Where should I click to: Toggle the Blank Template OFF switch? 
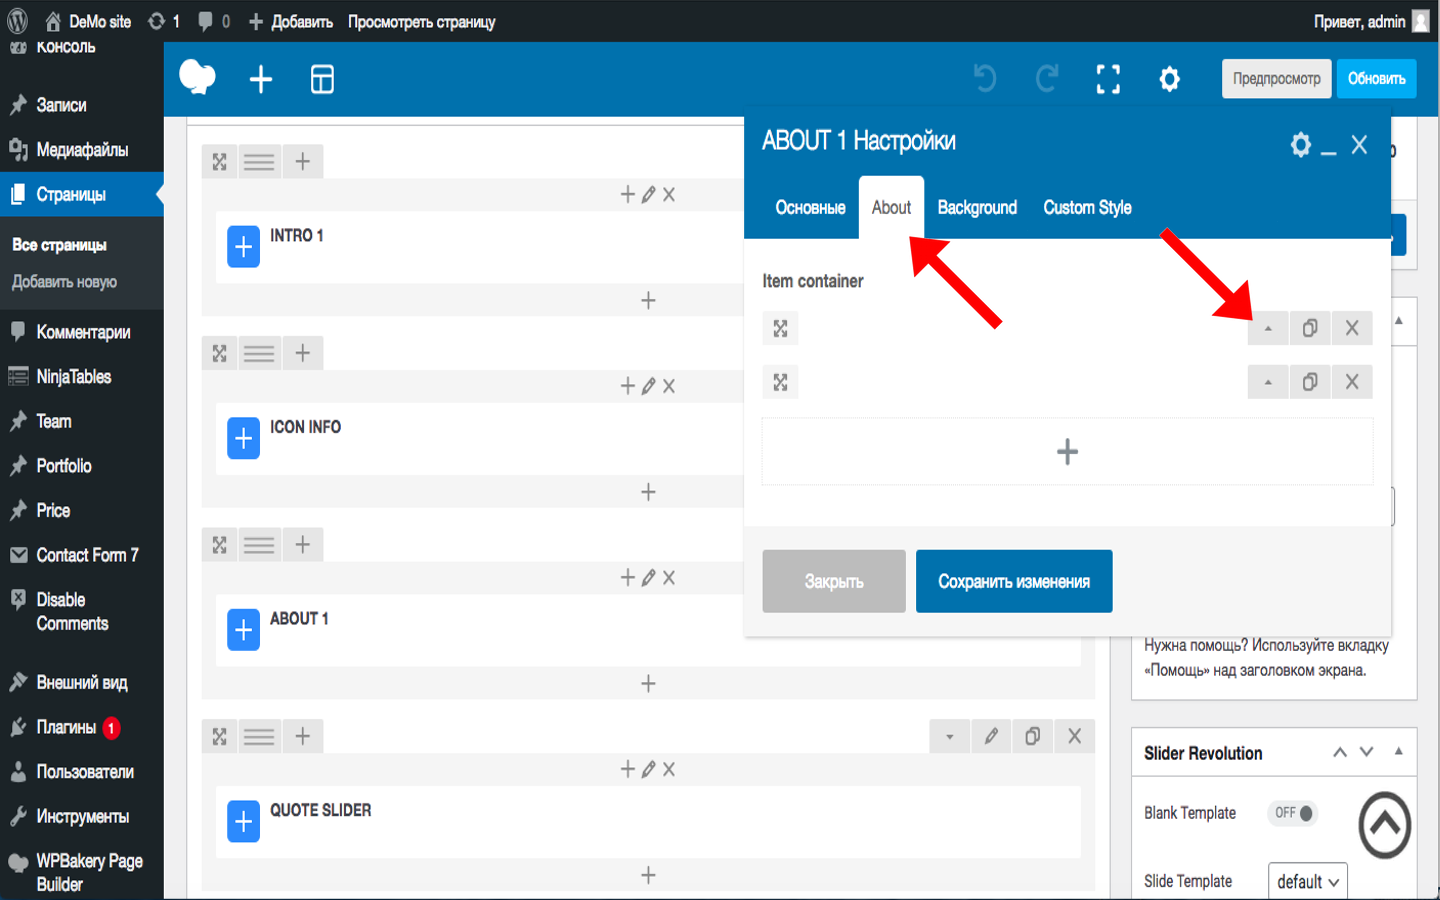1293,813
